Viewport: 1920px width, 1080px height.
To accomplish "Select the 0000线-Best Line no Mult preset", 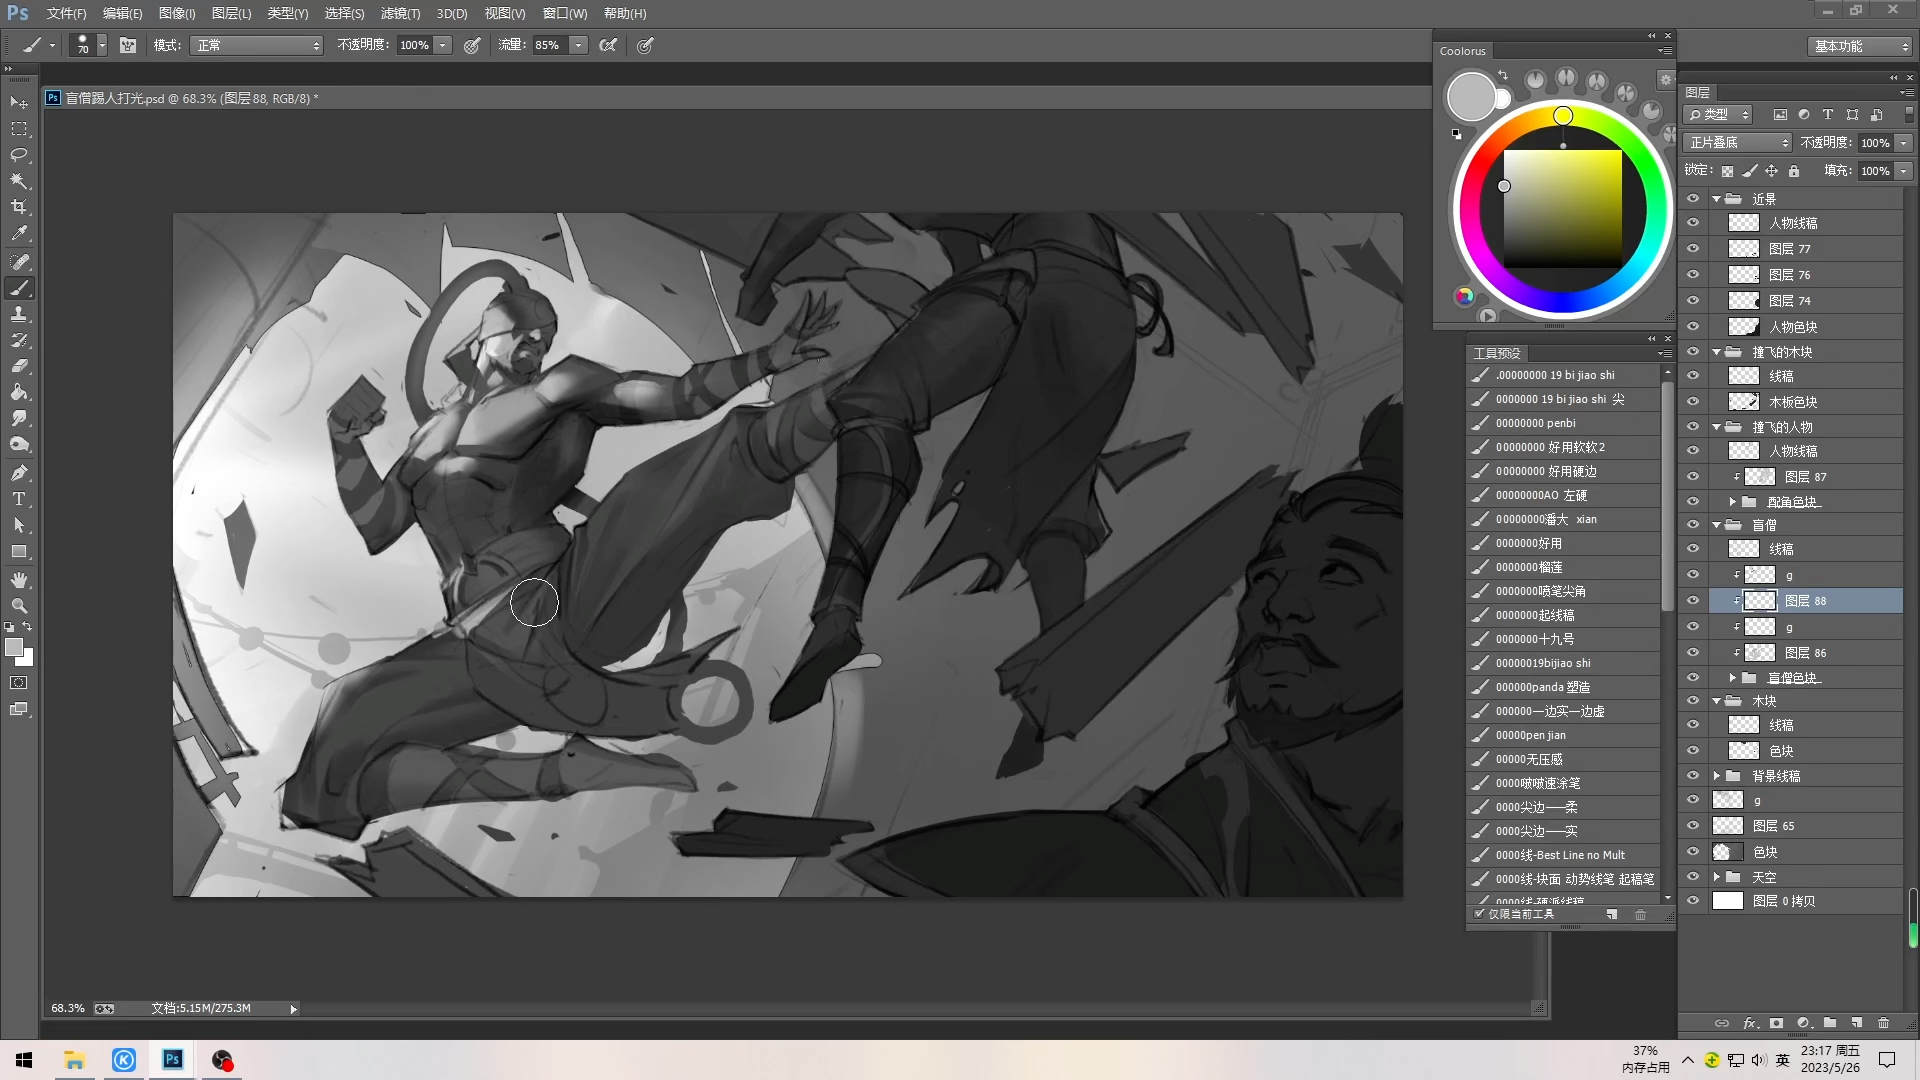I will [1563, 855].
